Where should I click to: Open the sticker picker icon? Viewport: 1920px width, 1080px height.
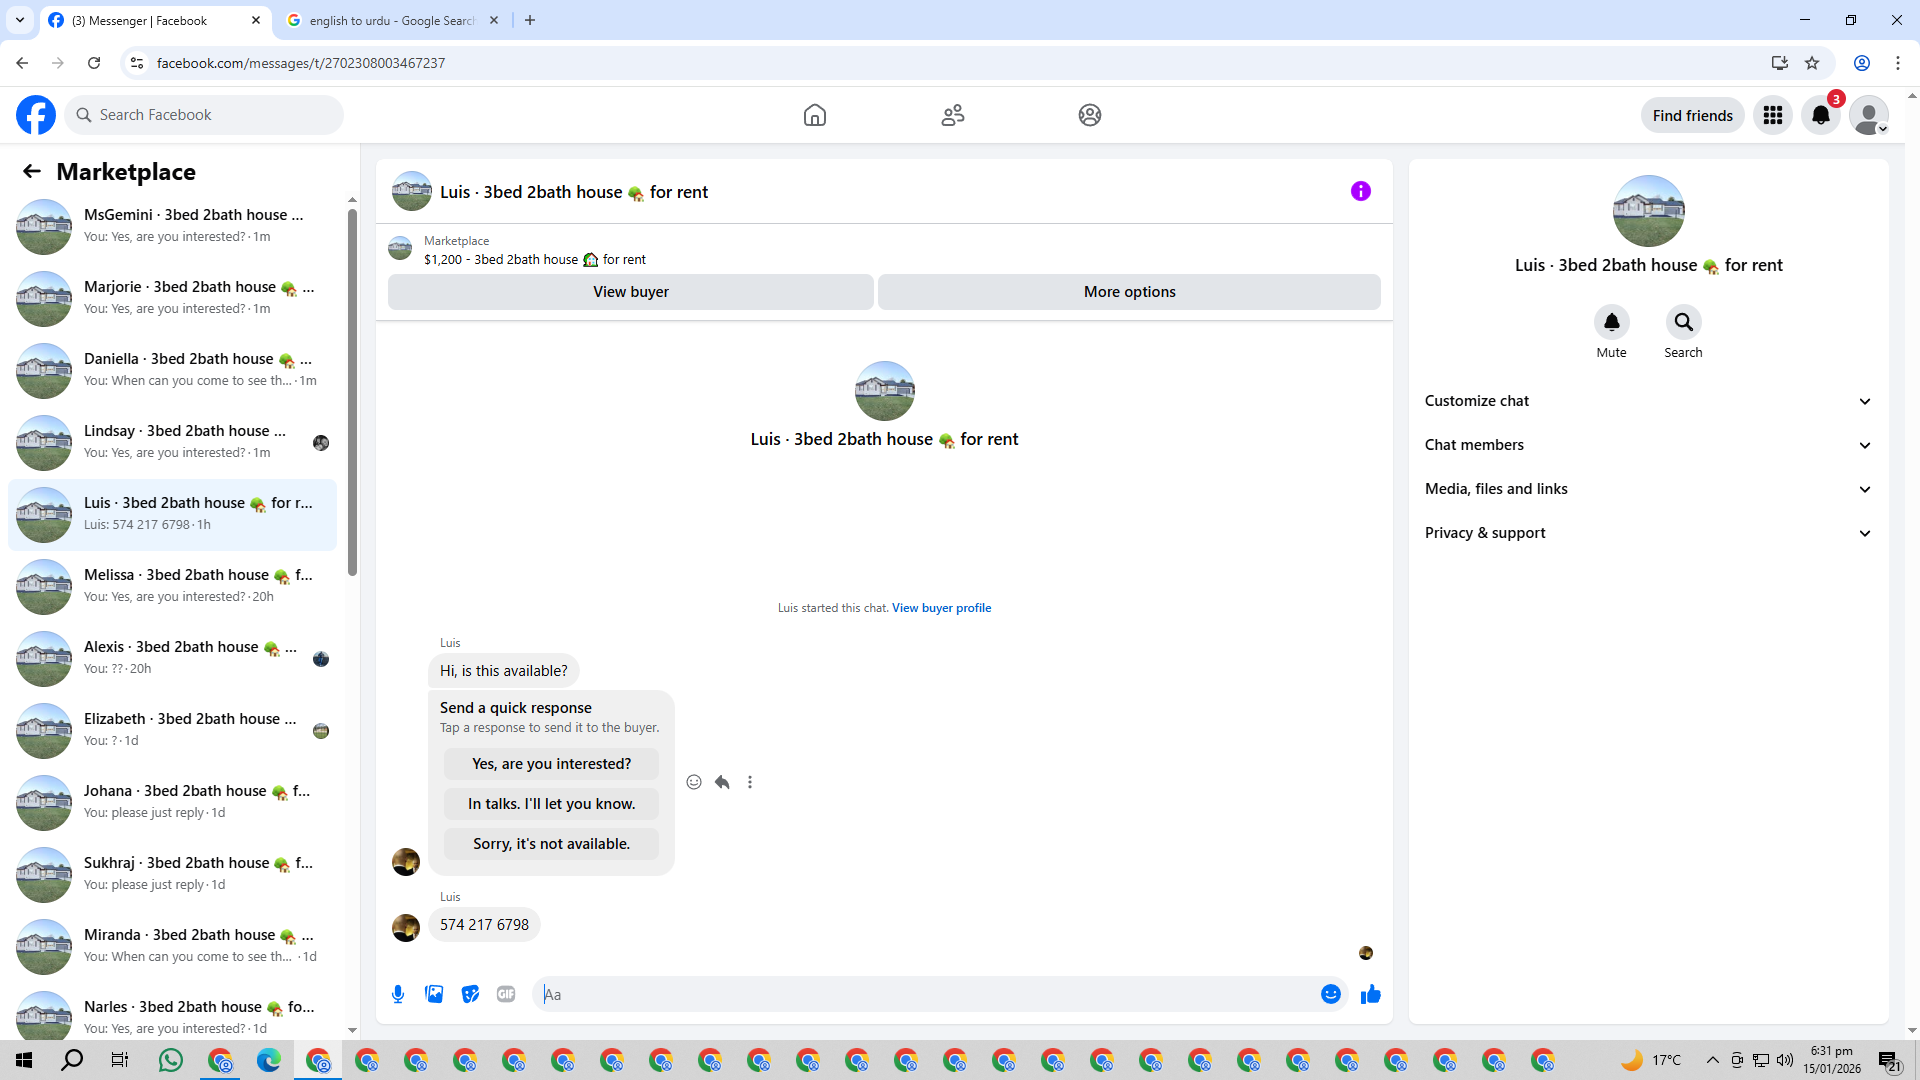(470, 994)
